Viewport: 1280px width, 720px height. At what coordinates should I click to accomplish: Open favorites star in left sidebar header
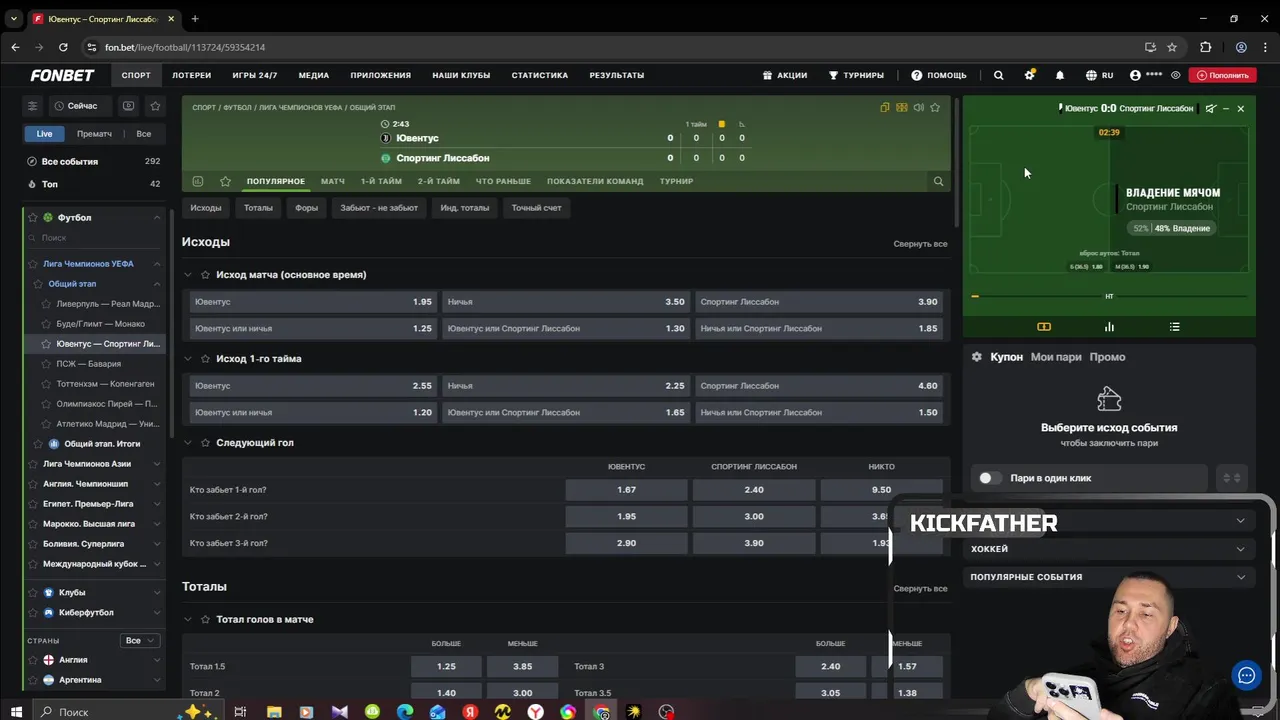[x=155, y=106]
